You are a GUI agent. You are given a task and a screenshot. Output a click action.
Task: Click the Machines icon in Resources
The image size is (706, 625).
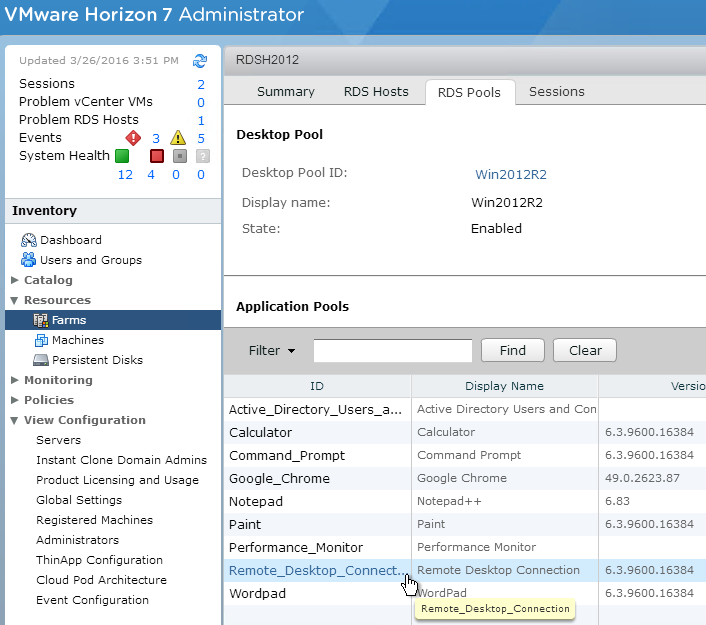click(x=41, y=340)
